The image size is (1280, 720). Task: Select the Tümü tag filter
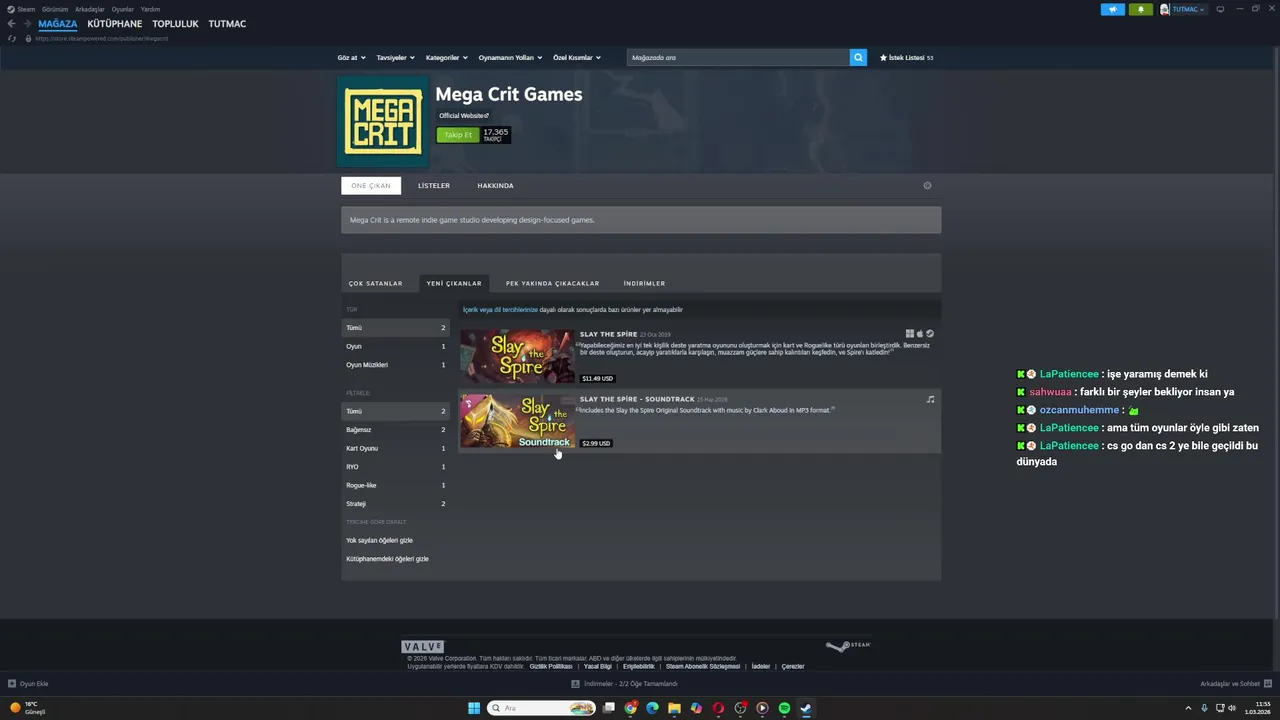pos(396,412)
